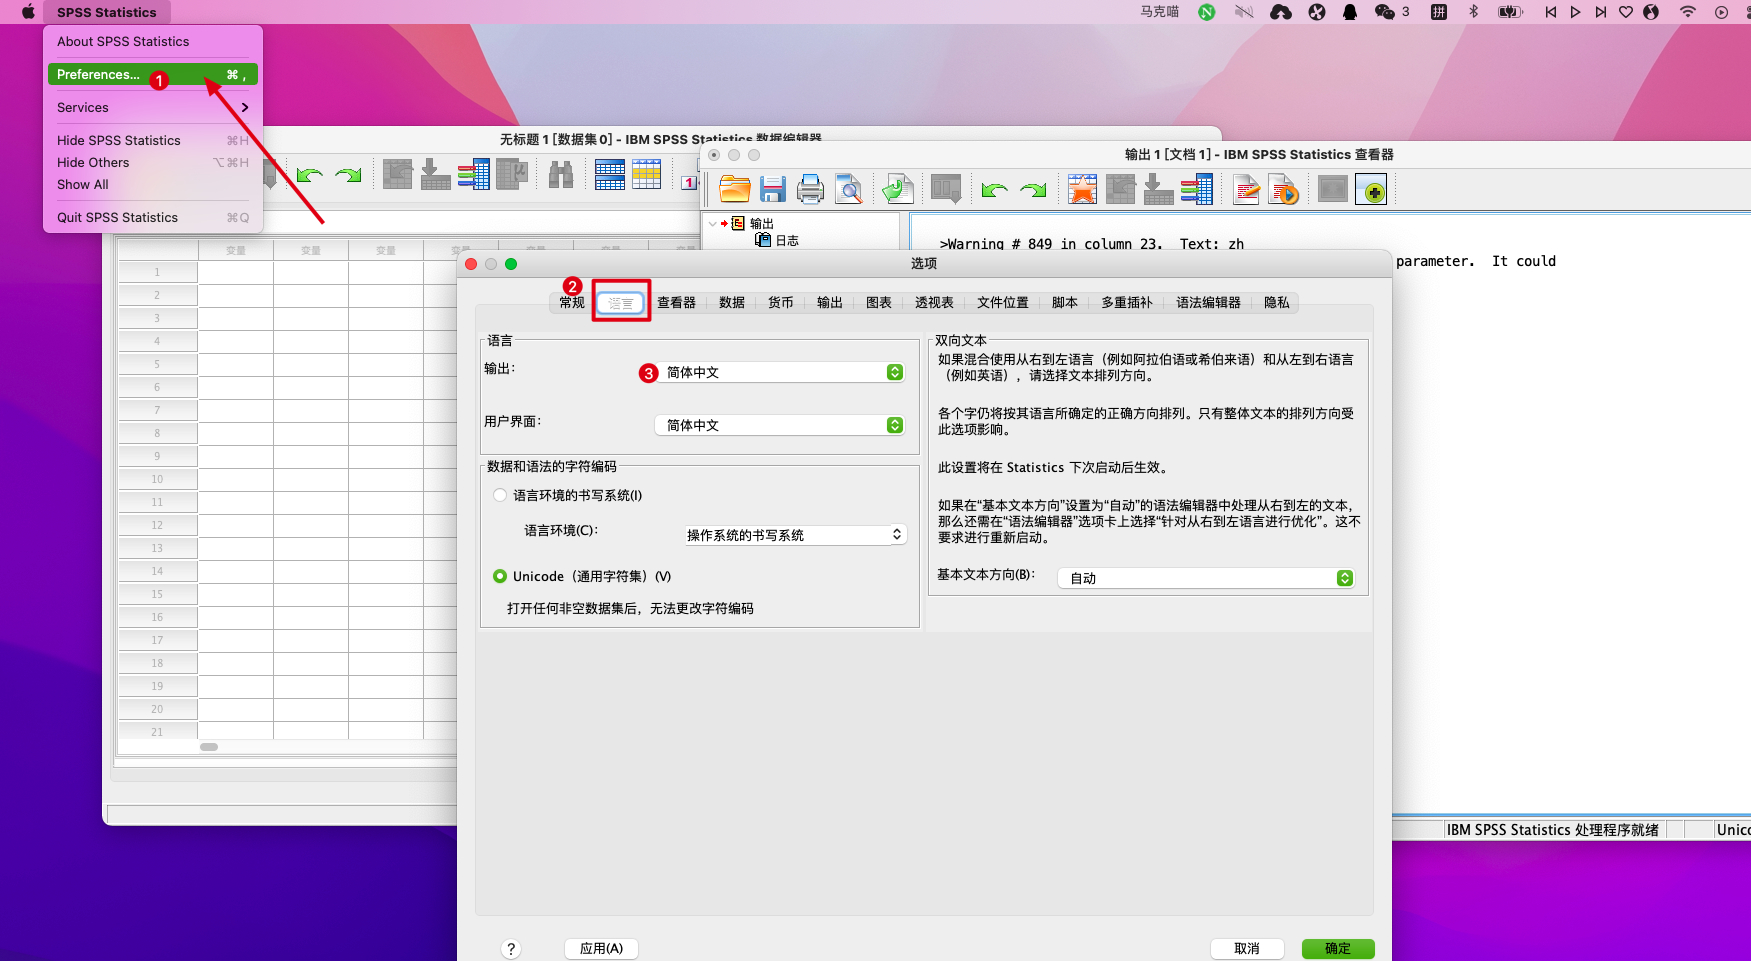Click the open folder icon in the viewer toolbar
This screenshot has height=961, width=1751.
(x=734, y=189)
